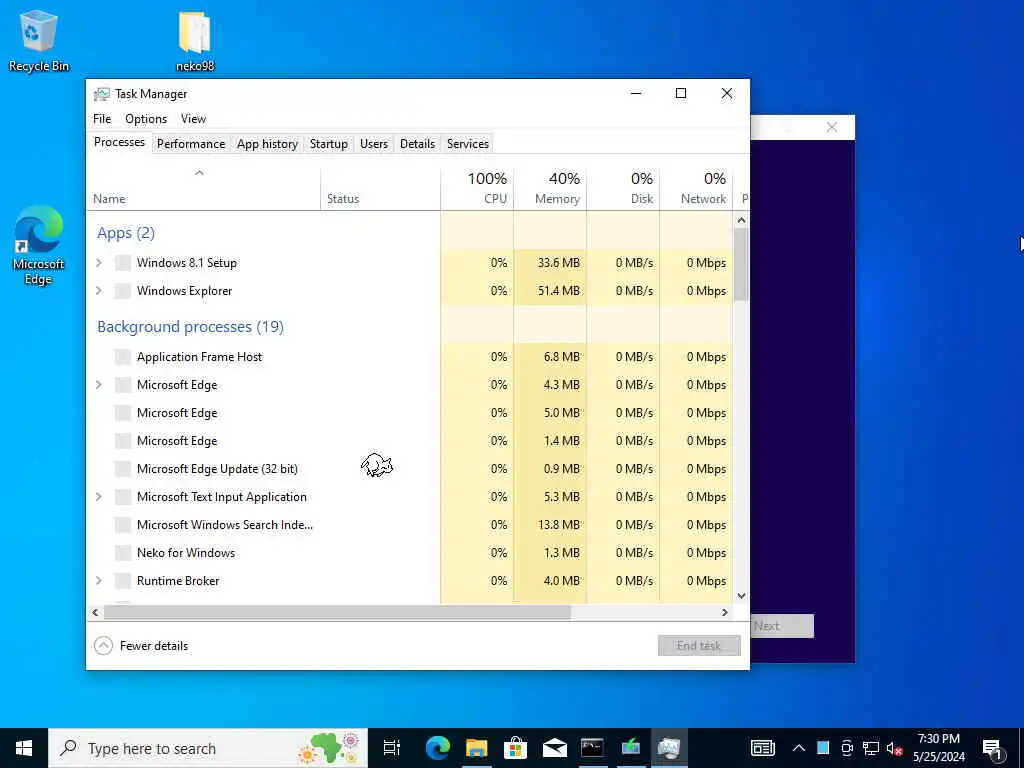Open the File menu
Image resolution: width=1024 pixels, height=768 pixels.
[102, 119]
